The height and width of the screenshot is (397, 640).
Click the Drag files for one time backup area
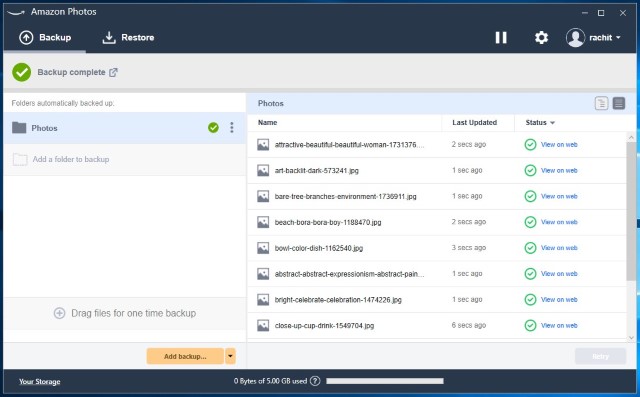point(124,313)
